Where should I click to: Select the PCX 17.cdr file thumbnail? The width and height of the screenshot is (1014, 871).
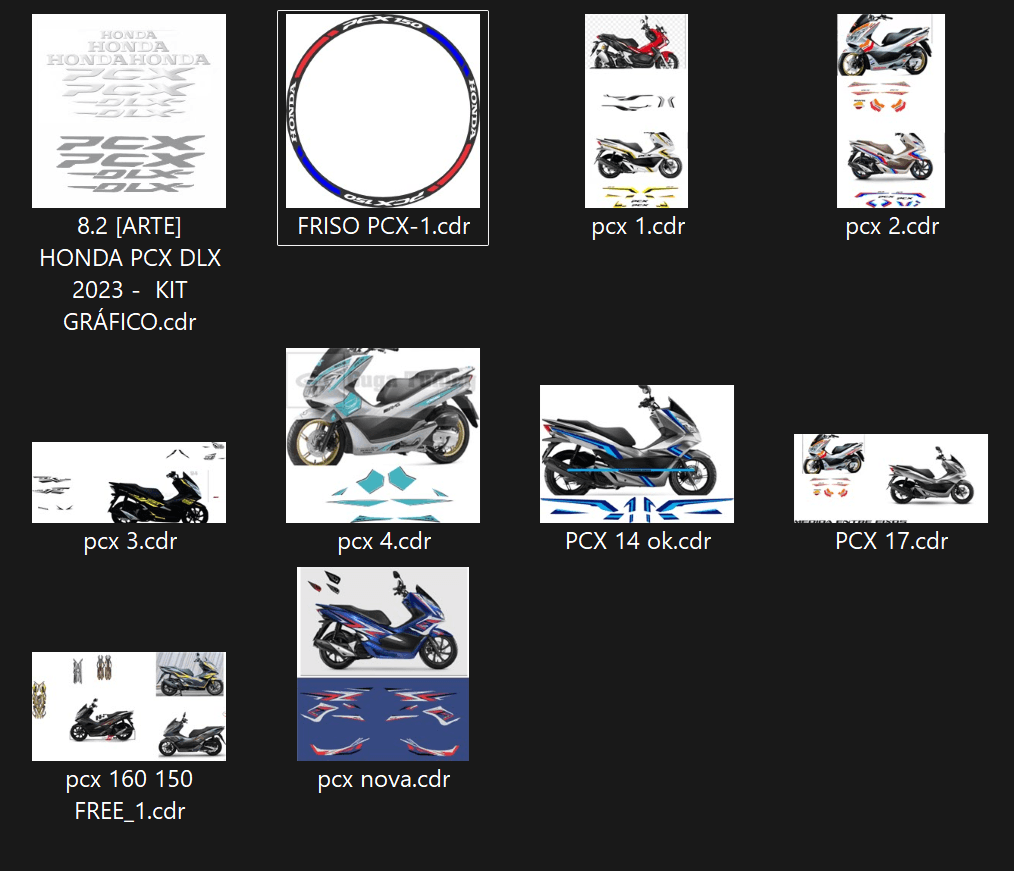(890, 478)
